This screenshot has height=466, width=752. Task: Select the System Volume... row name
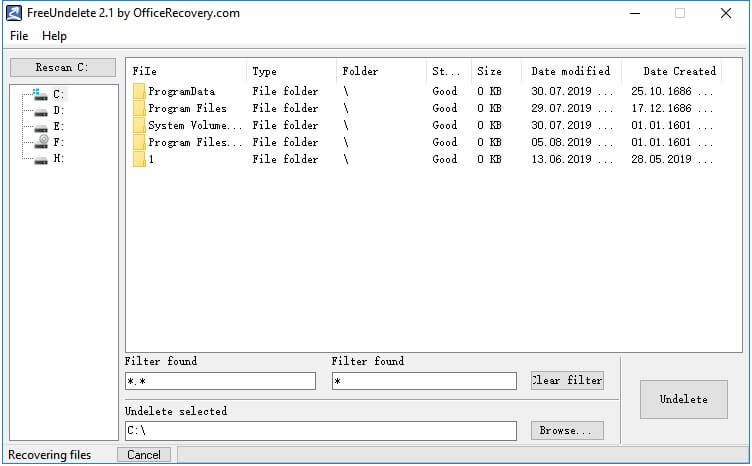(195, 126)
